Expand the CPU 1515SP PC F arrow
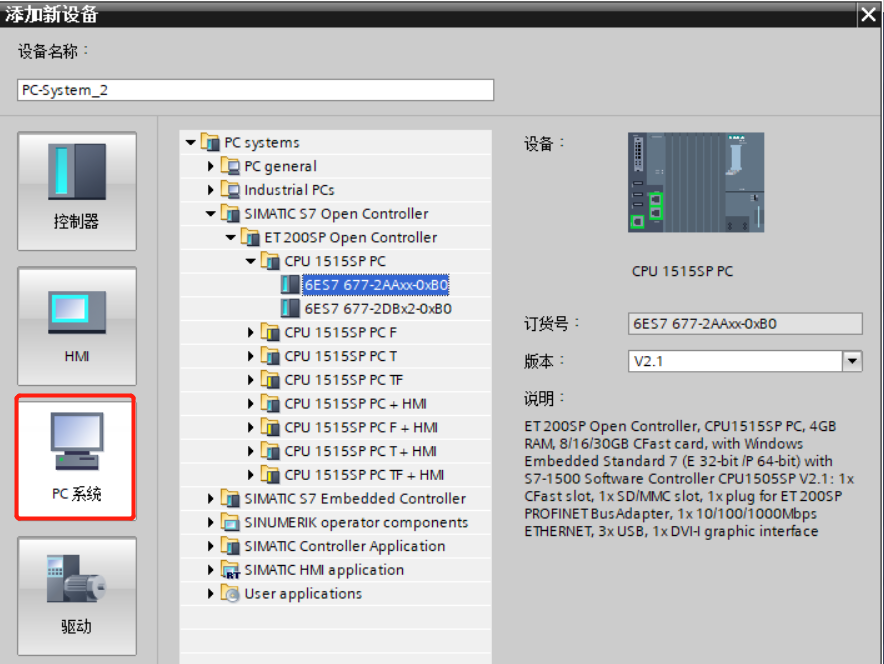 (x=251, y=333)
